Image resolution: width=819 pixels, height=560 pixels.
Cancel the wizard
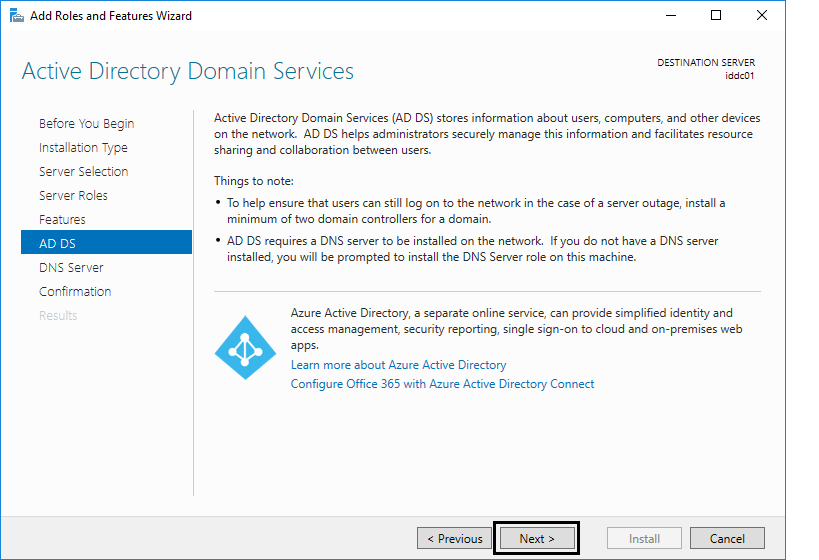tap(727, 539)
